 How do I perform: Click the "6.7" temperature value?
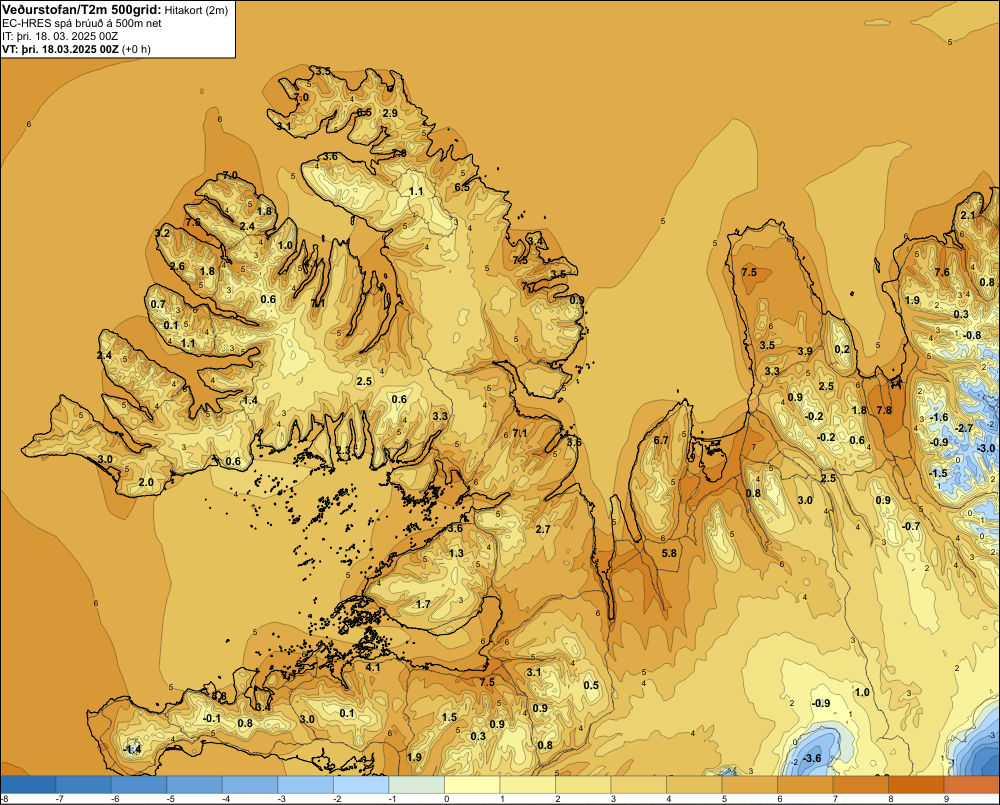pyautogui.click(x=661, y=440)
